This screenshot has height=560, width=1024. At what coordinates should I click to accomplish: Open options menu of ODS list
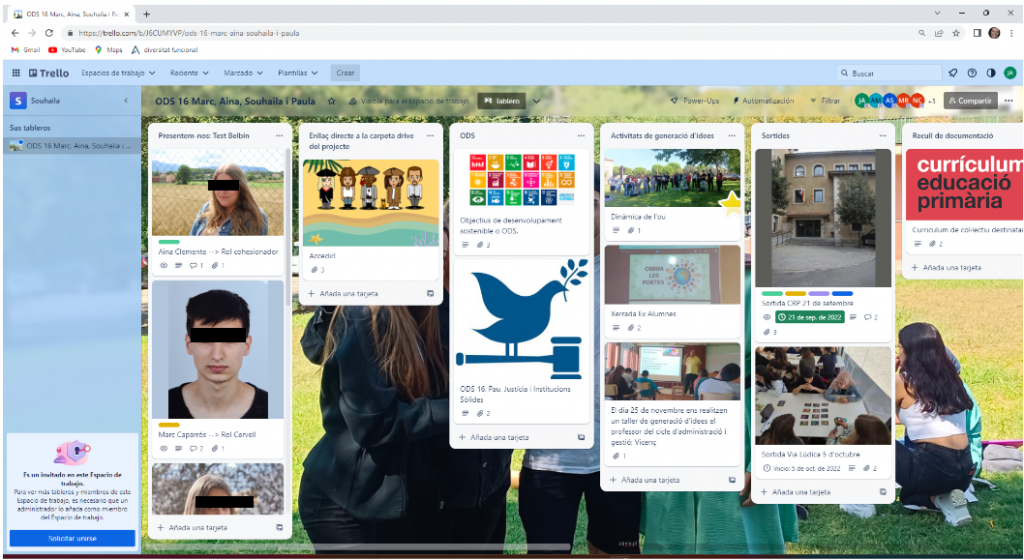(x=580, y=135)
